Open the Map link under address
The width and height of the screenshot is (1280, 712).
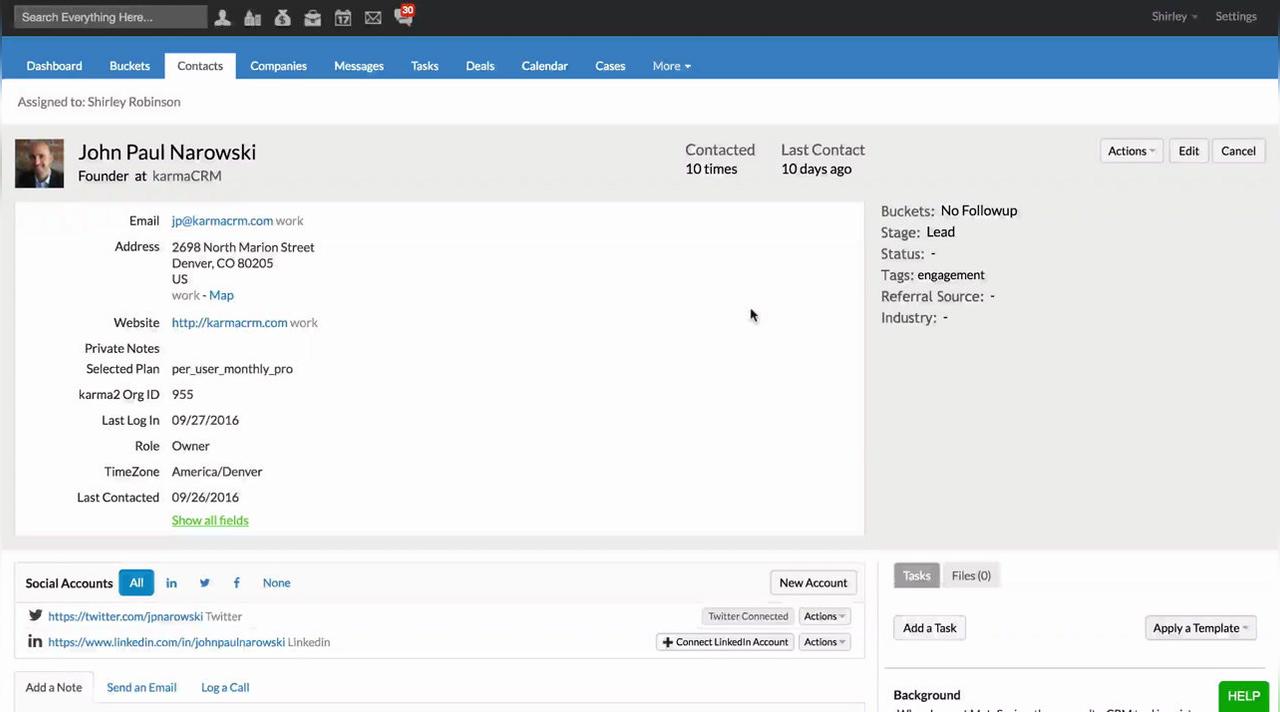221,295
